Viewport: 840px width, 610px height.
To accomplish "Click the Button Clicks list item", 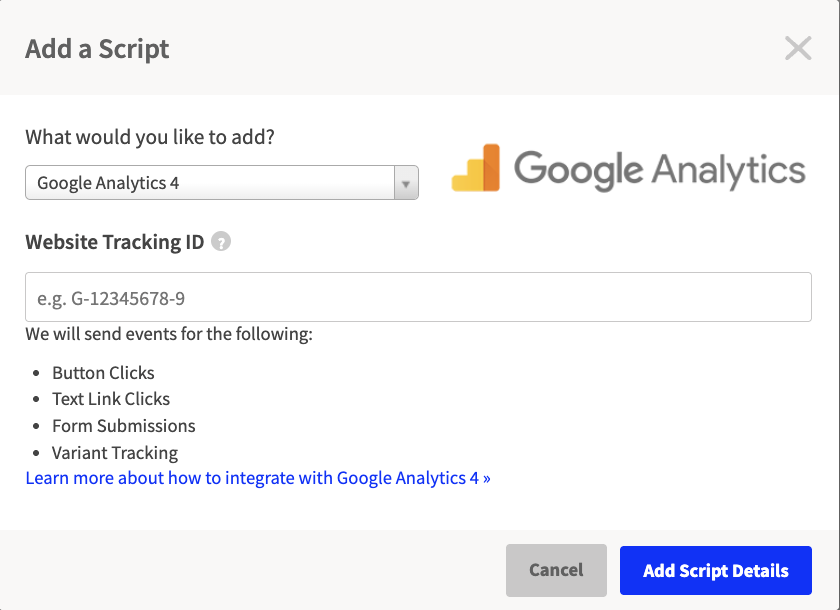I will 103,373.
